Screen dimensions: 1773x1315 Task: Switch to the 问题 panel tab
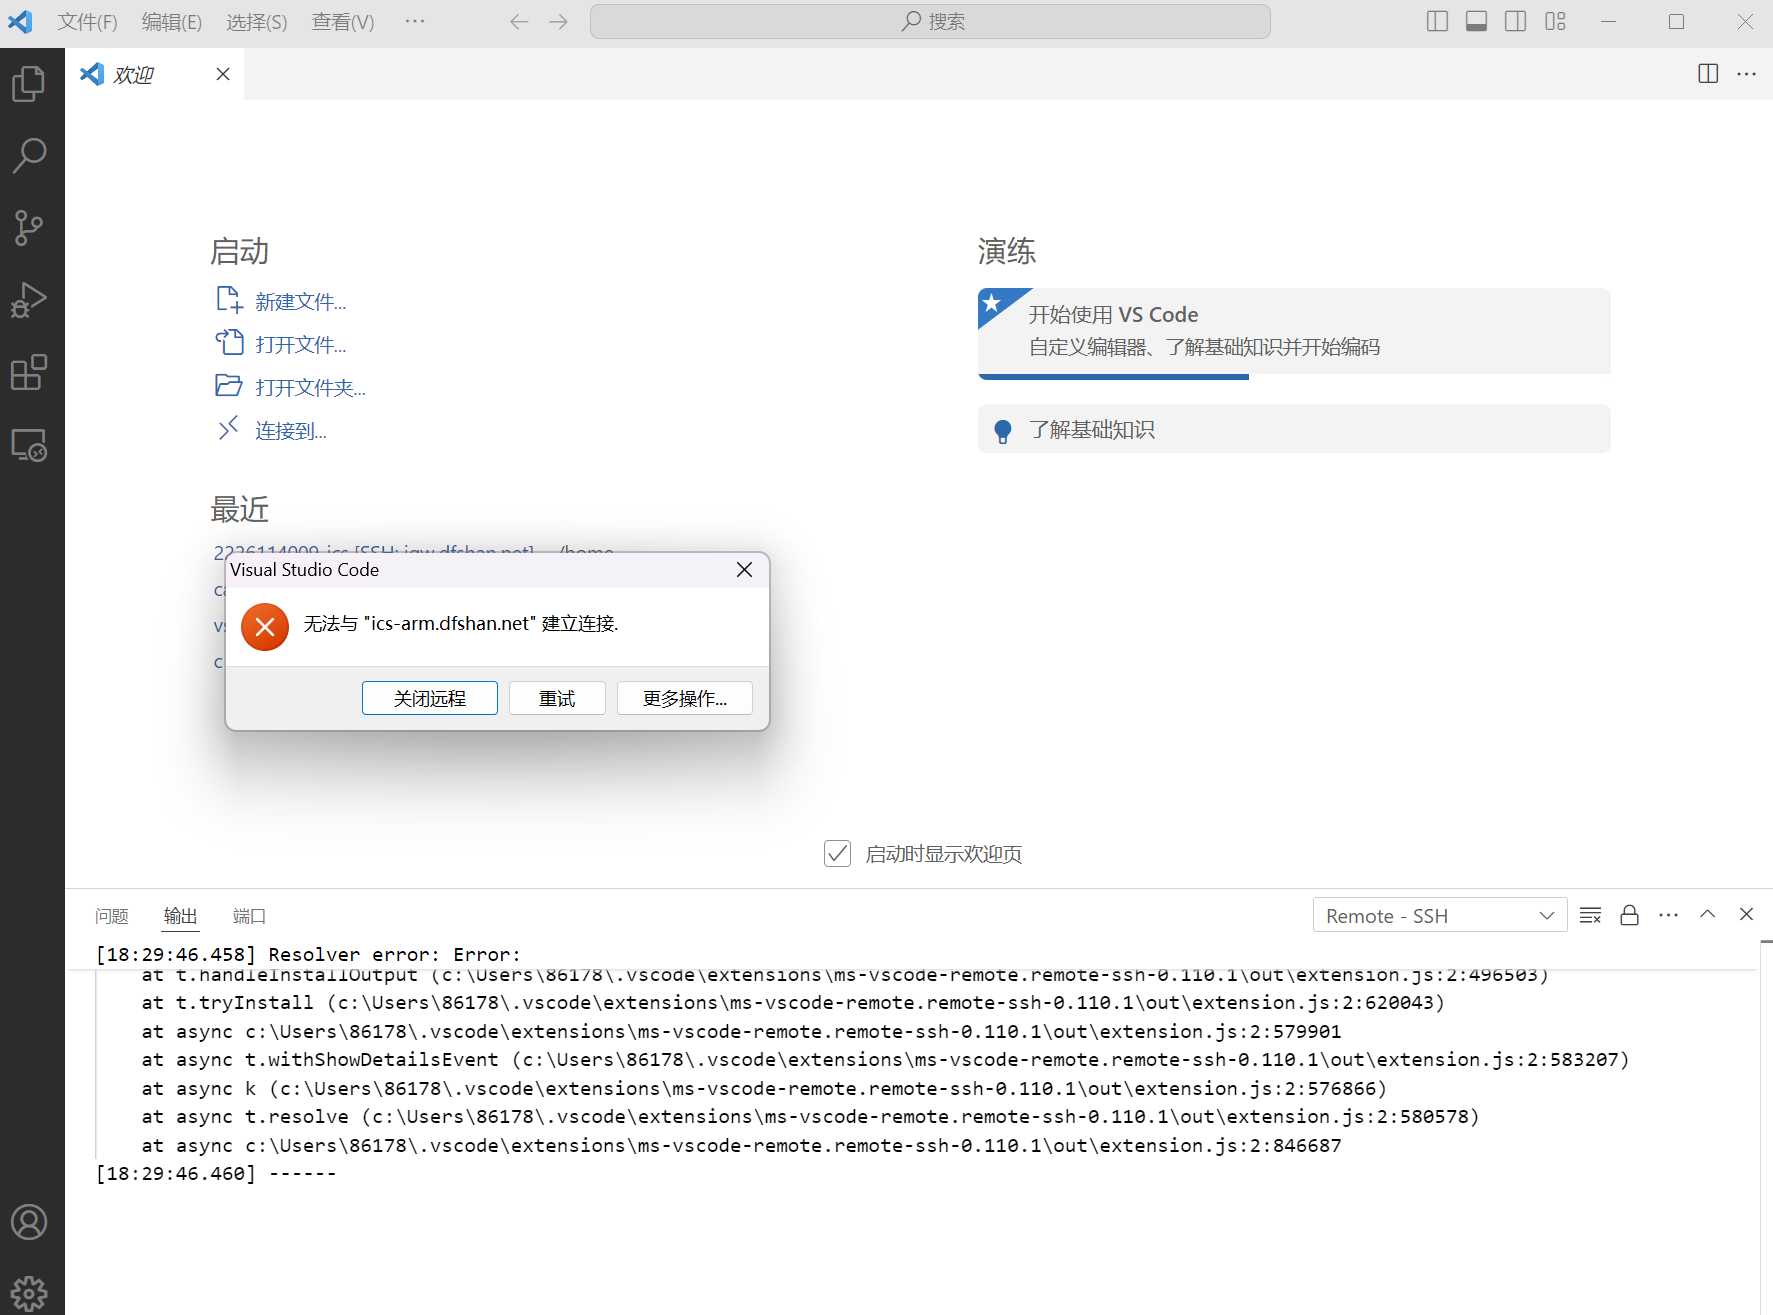[x=112, y=916]
